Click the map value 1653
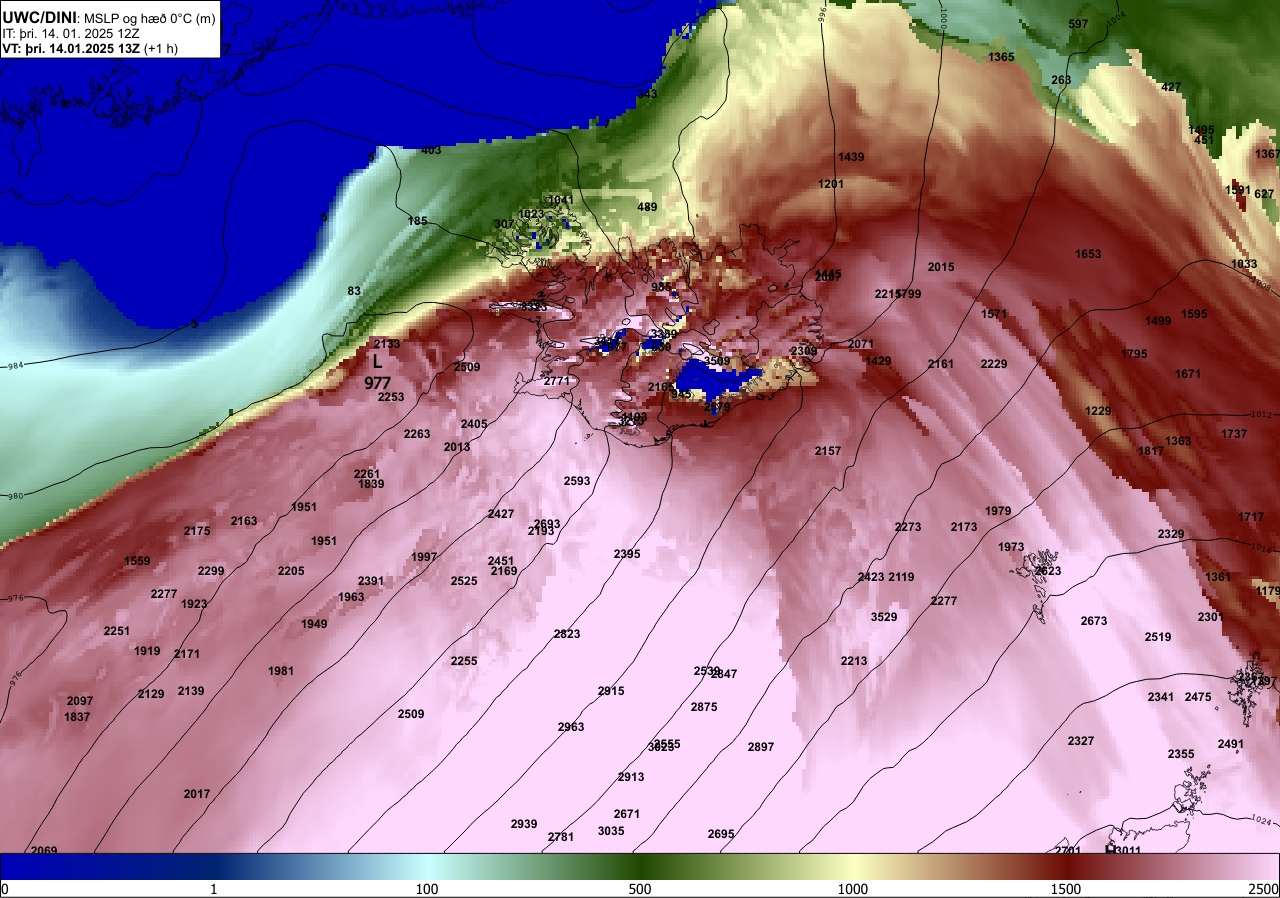Image resolution: width=1280 pixels, height=898 pixels. point(1088,254)
